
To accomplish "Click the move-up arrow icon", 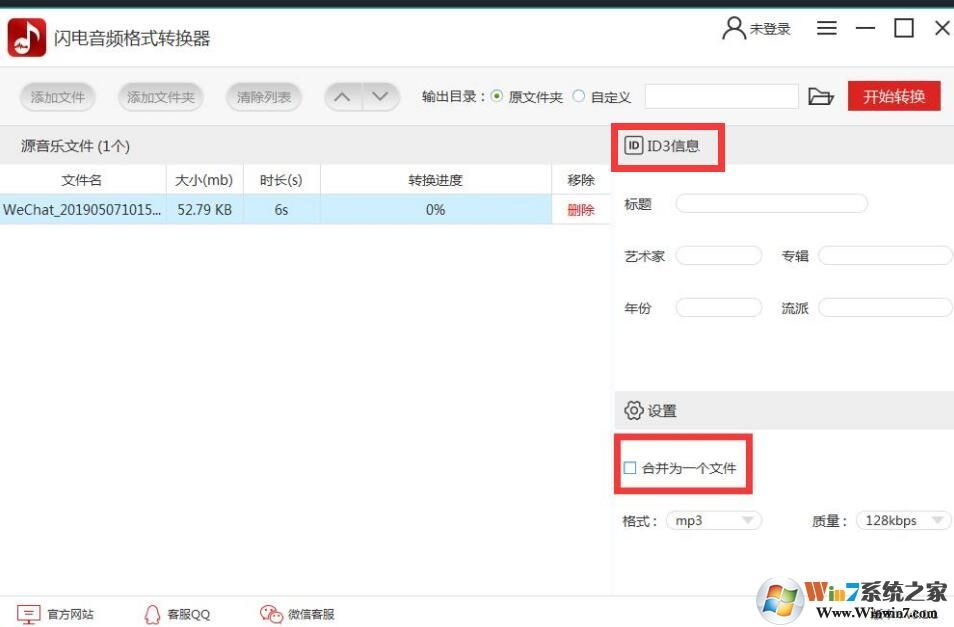I will tap(342, 96).
